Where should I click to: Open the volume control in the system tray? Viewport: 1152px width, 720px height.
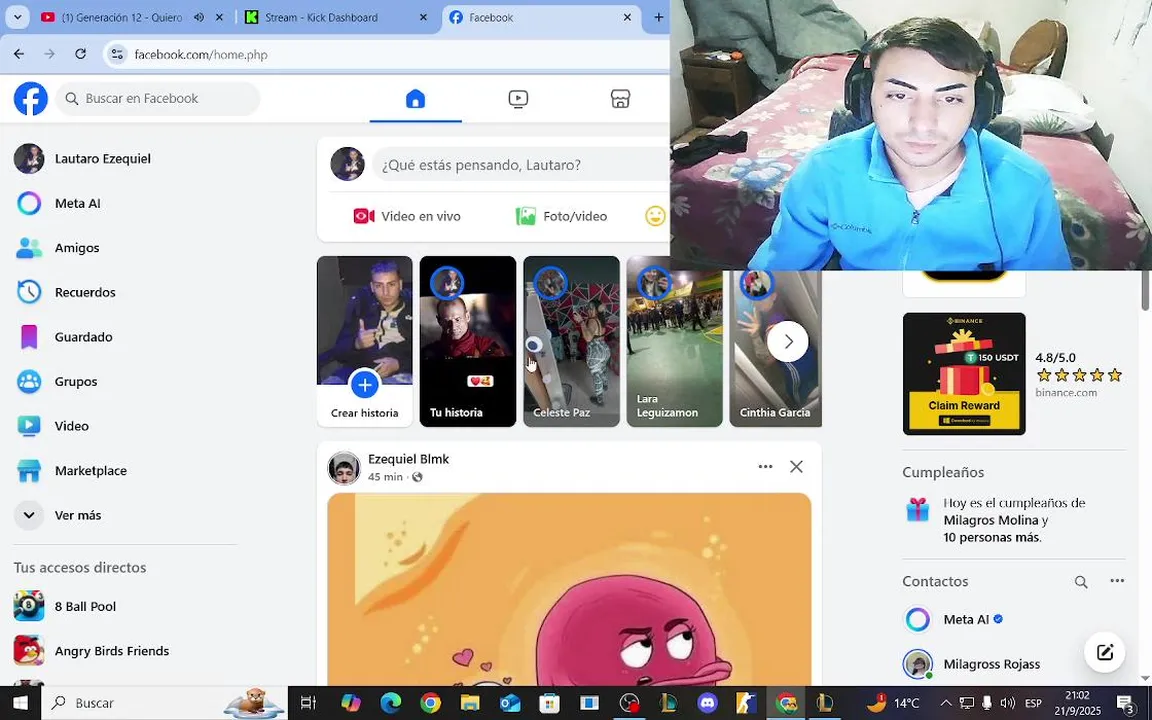1008,703
